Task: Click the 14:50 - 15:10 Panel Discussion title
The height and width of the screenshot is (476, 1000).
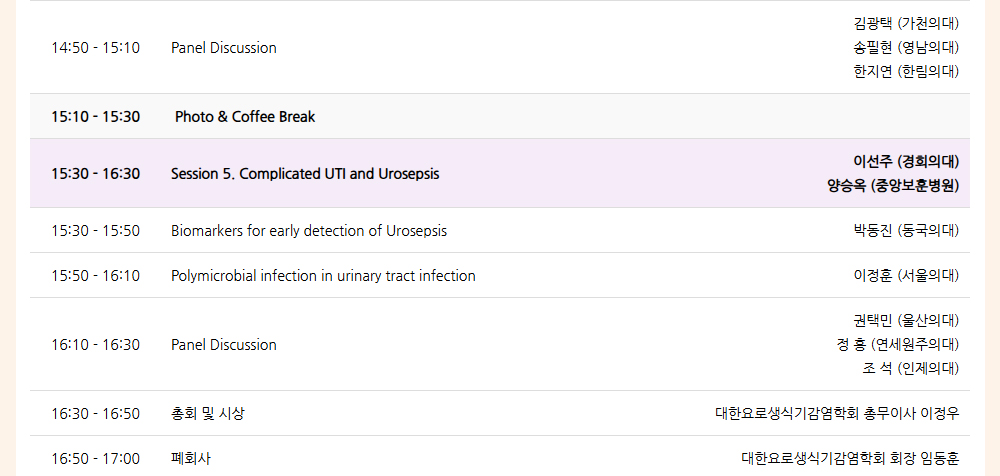Action: pyautogui.click(x=224, y=48)
